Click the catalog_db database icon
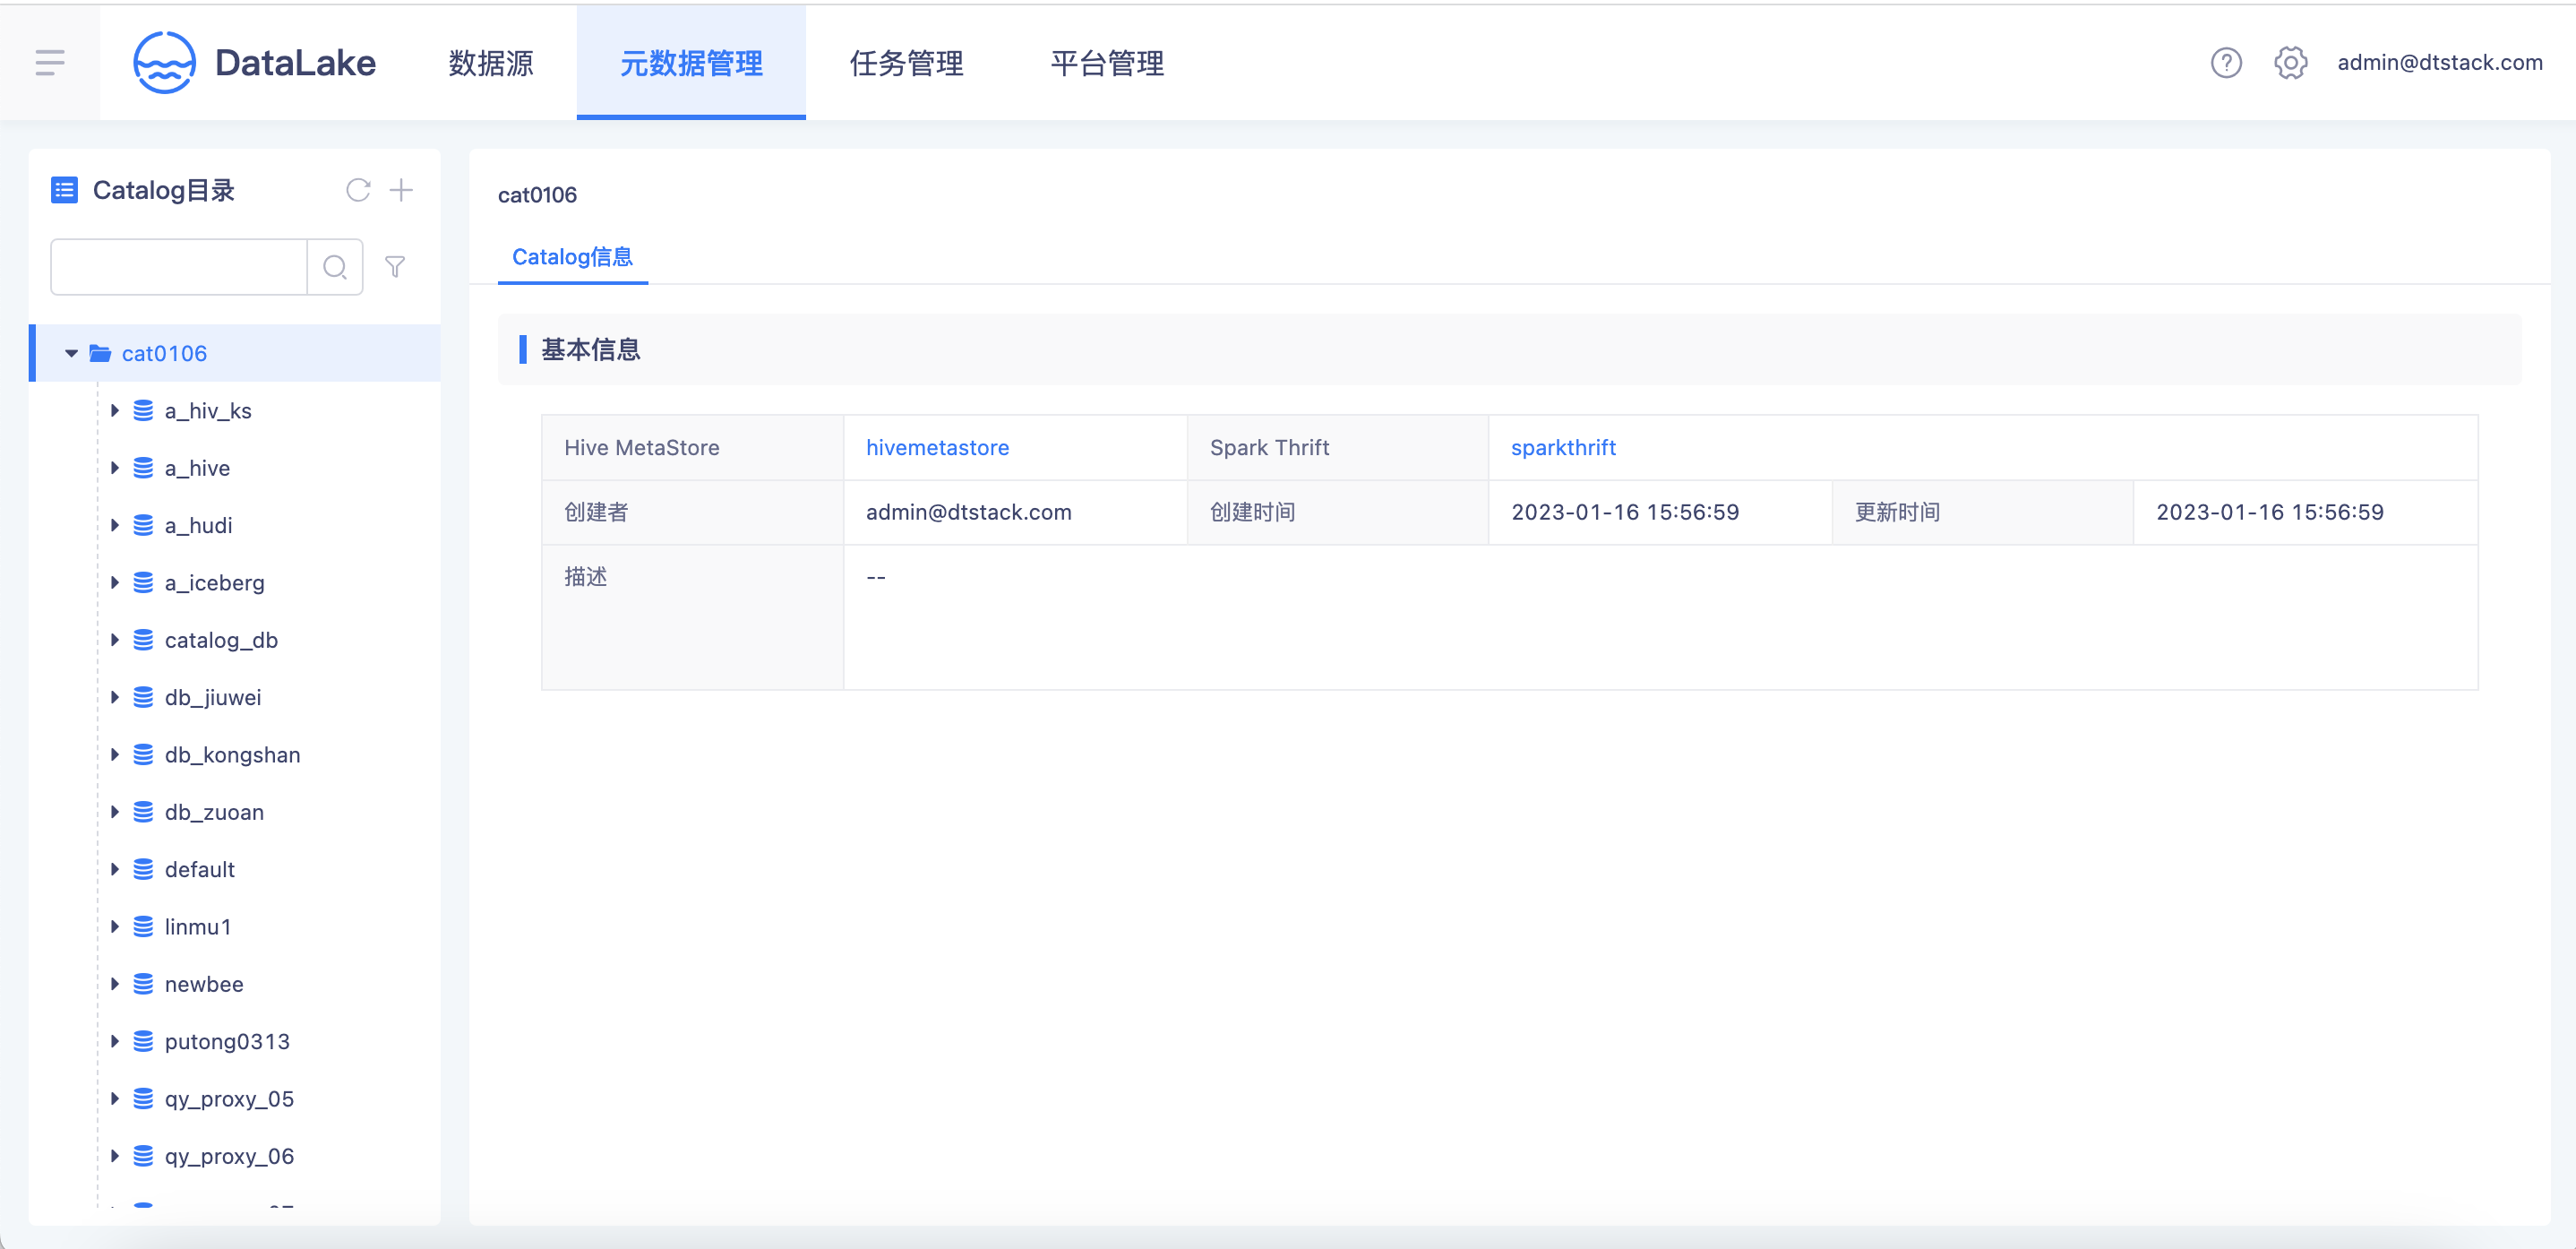2576x1249 pixels. pos(143,640)
